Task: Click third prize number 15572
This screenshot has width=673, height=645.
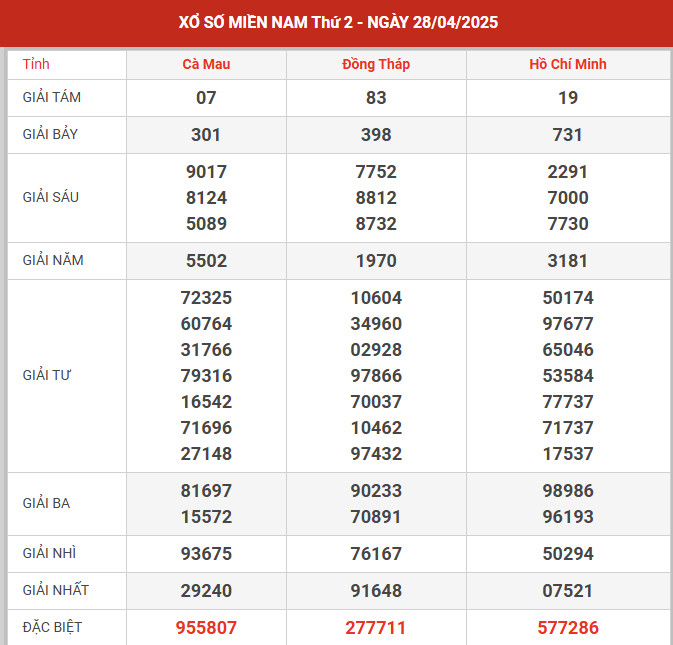Action: 206,517
